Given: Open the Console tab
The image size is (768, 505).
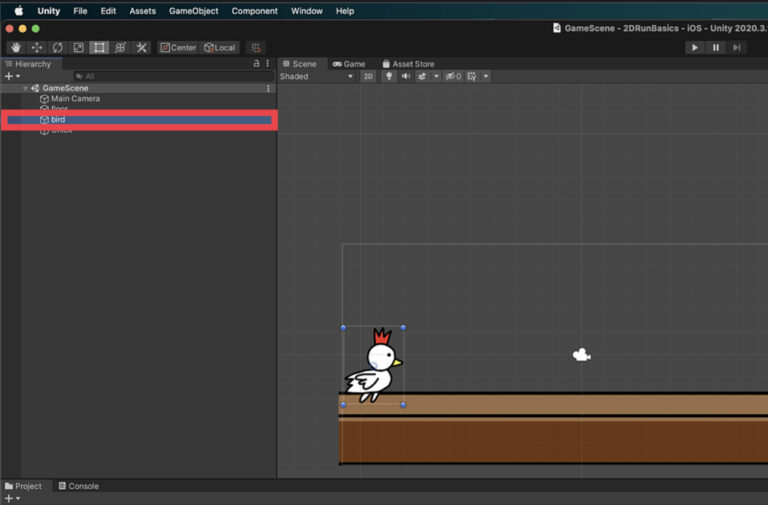Looking at the screenshot, I should (78, 486).
